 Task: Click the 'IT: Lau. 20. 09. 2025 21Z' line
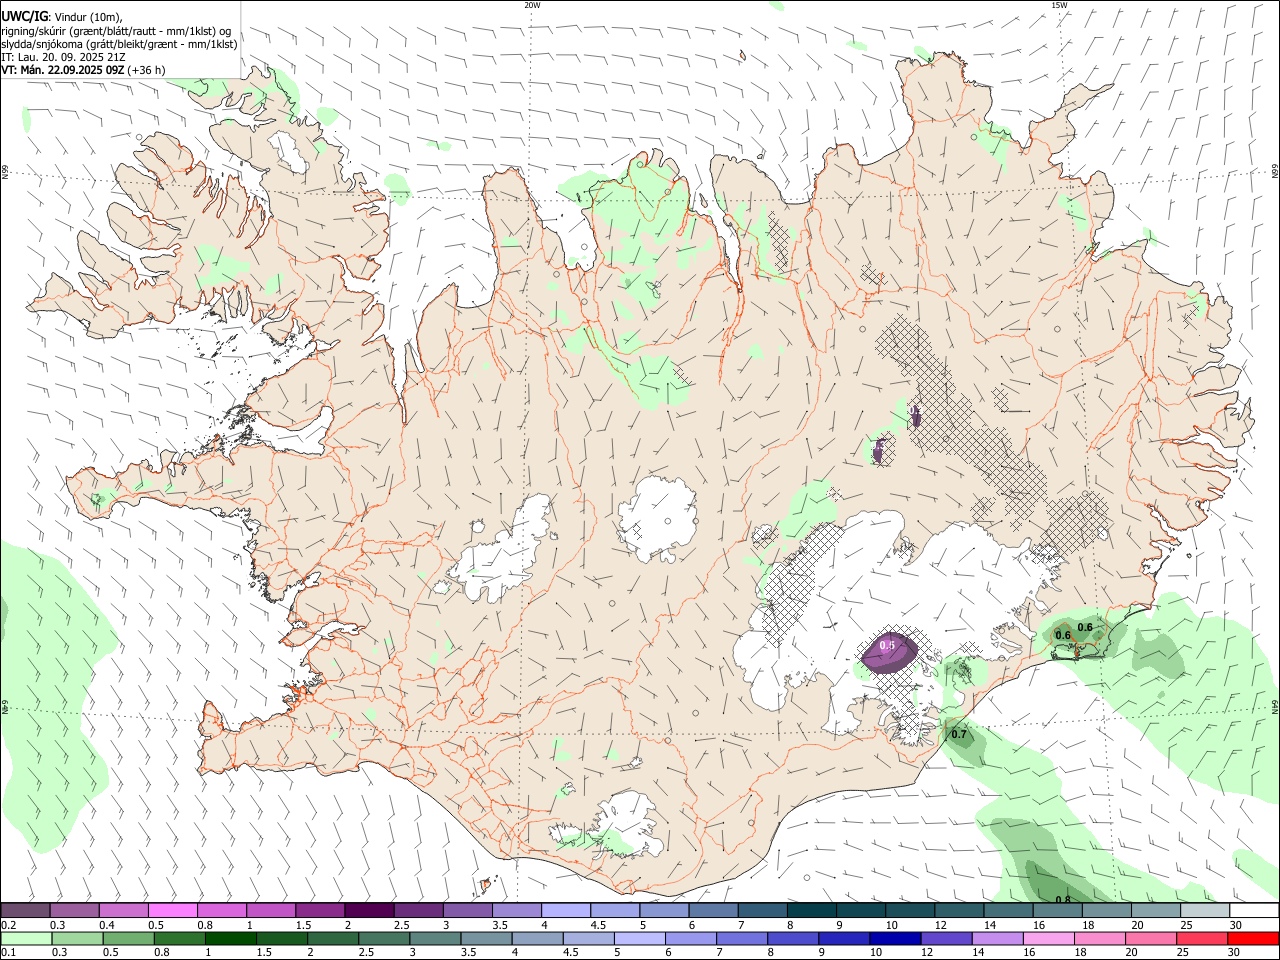63,57
